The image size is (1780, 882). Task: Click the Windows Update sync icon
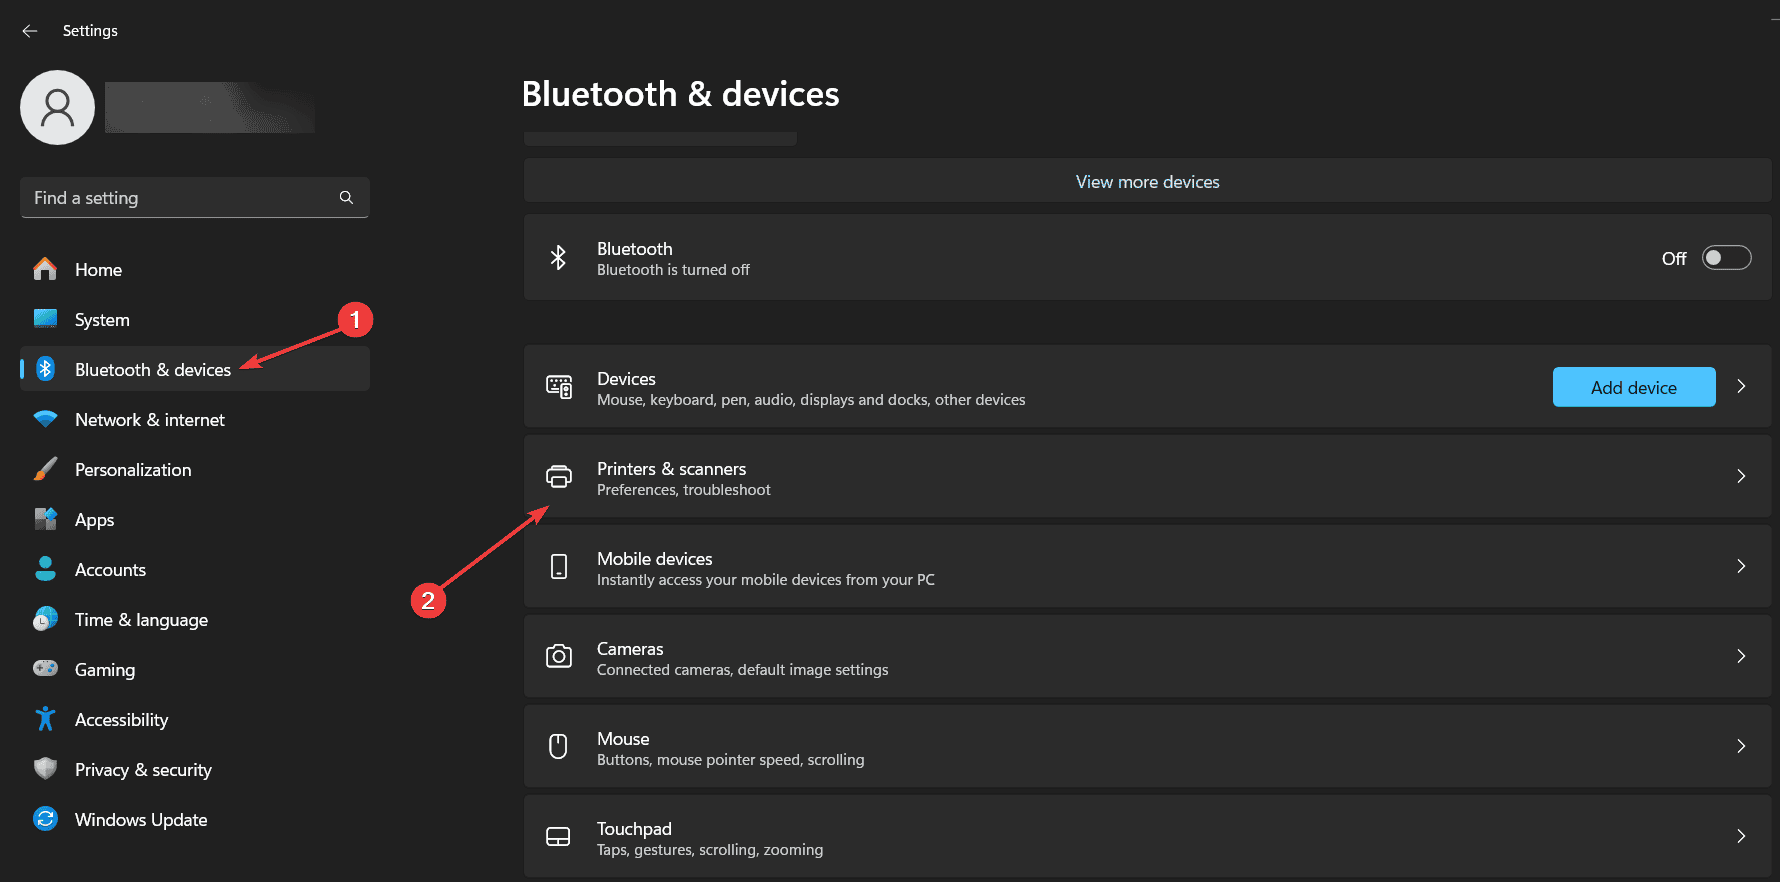45,819
